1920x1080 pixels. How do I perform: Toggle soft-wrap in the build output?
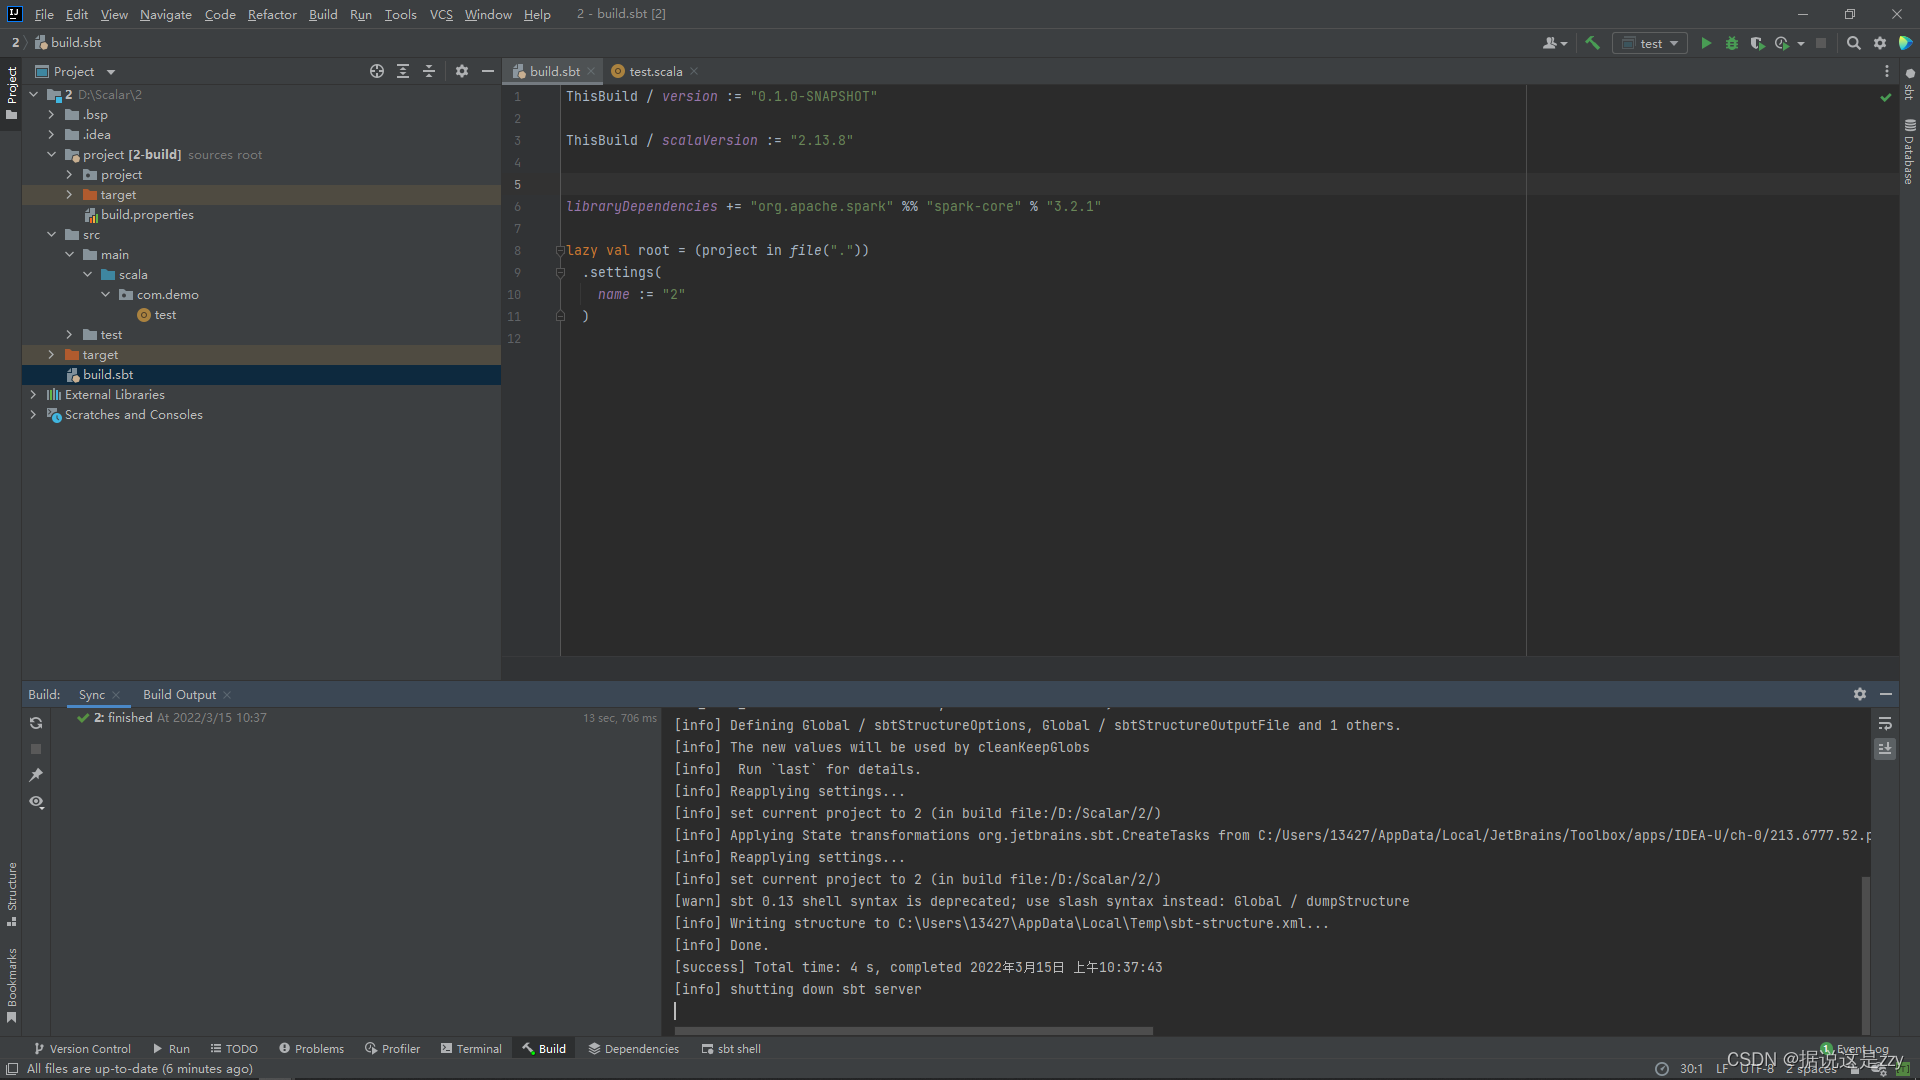[x=1885, y=723]
